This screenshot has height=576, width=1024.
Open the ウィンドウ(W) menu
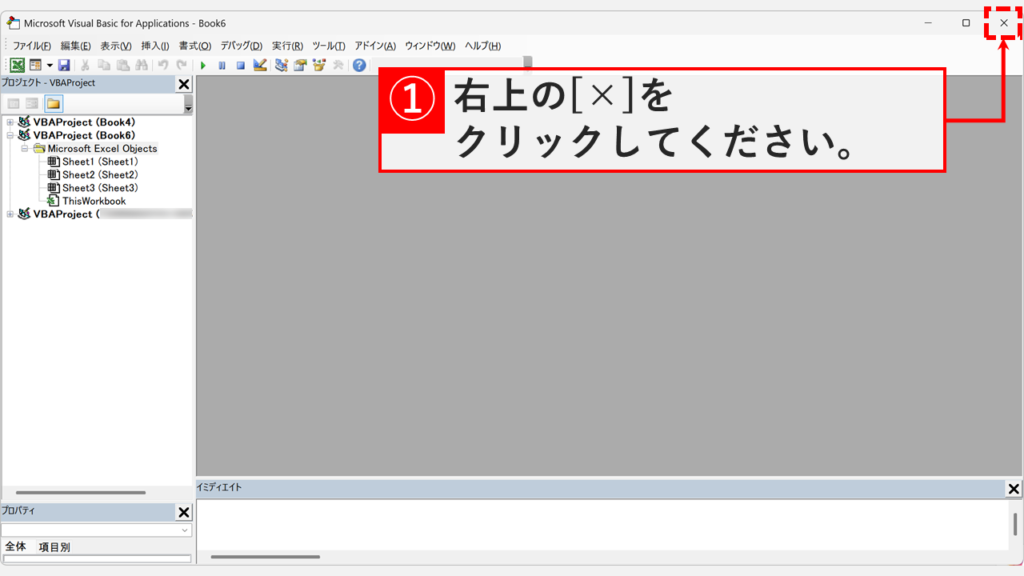(x=430, y=46)
